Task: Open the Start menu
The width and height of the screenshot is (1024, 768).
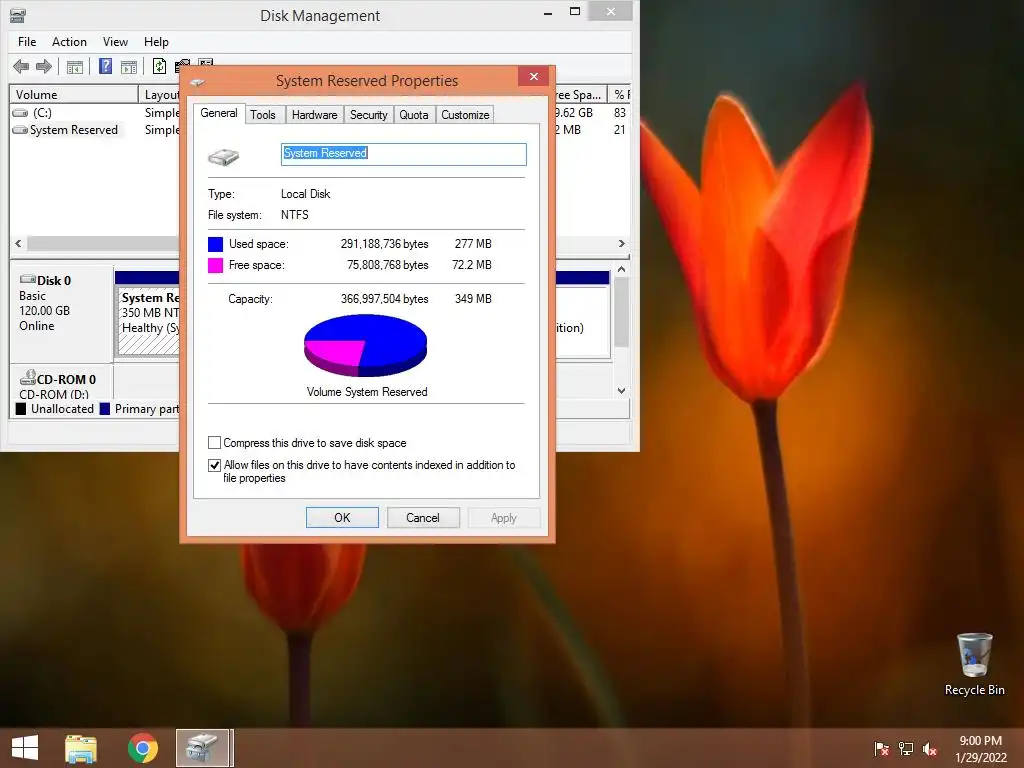Action: [25, 748]
